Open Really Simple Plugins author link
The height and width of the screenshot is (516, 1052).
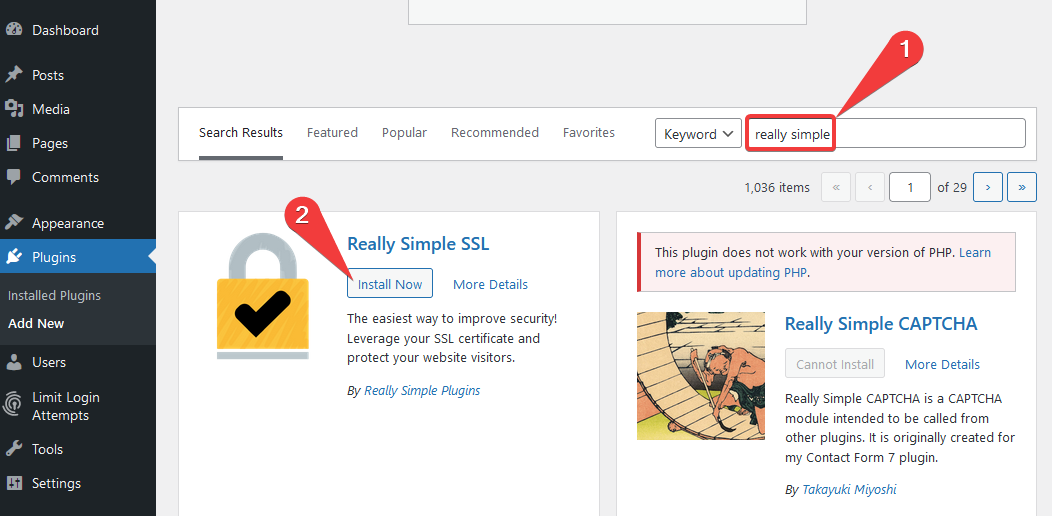pyautogui.click(x=422, y=391)
